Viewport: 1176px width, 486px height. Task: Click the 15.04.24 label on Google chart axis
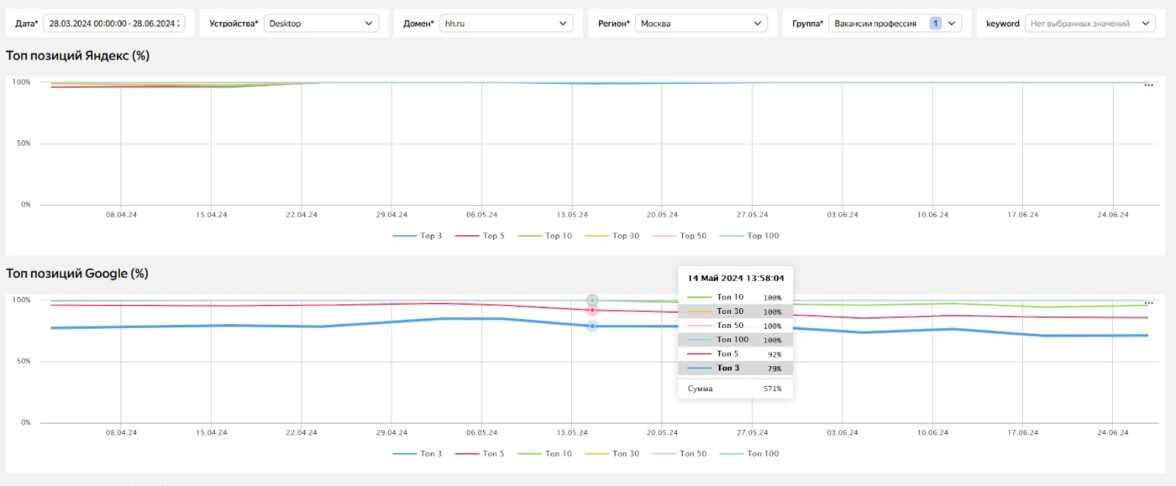tap(211, 433)
